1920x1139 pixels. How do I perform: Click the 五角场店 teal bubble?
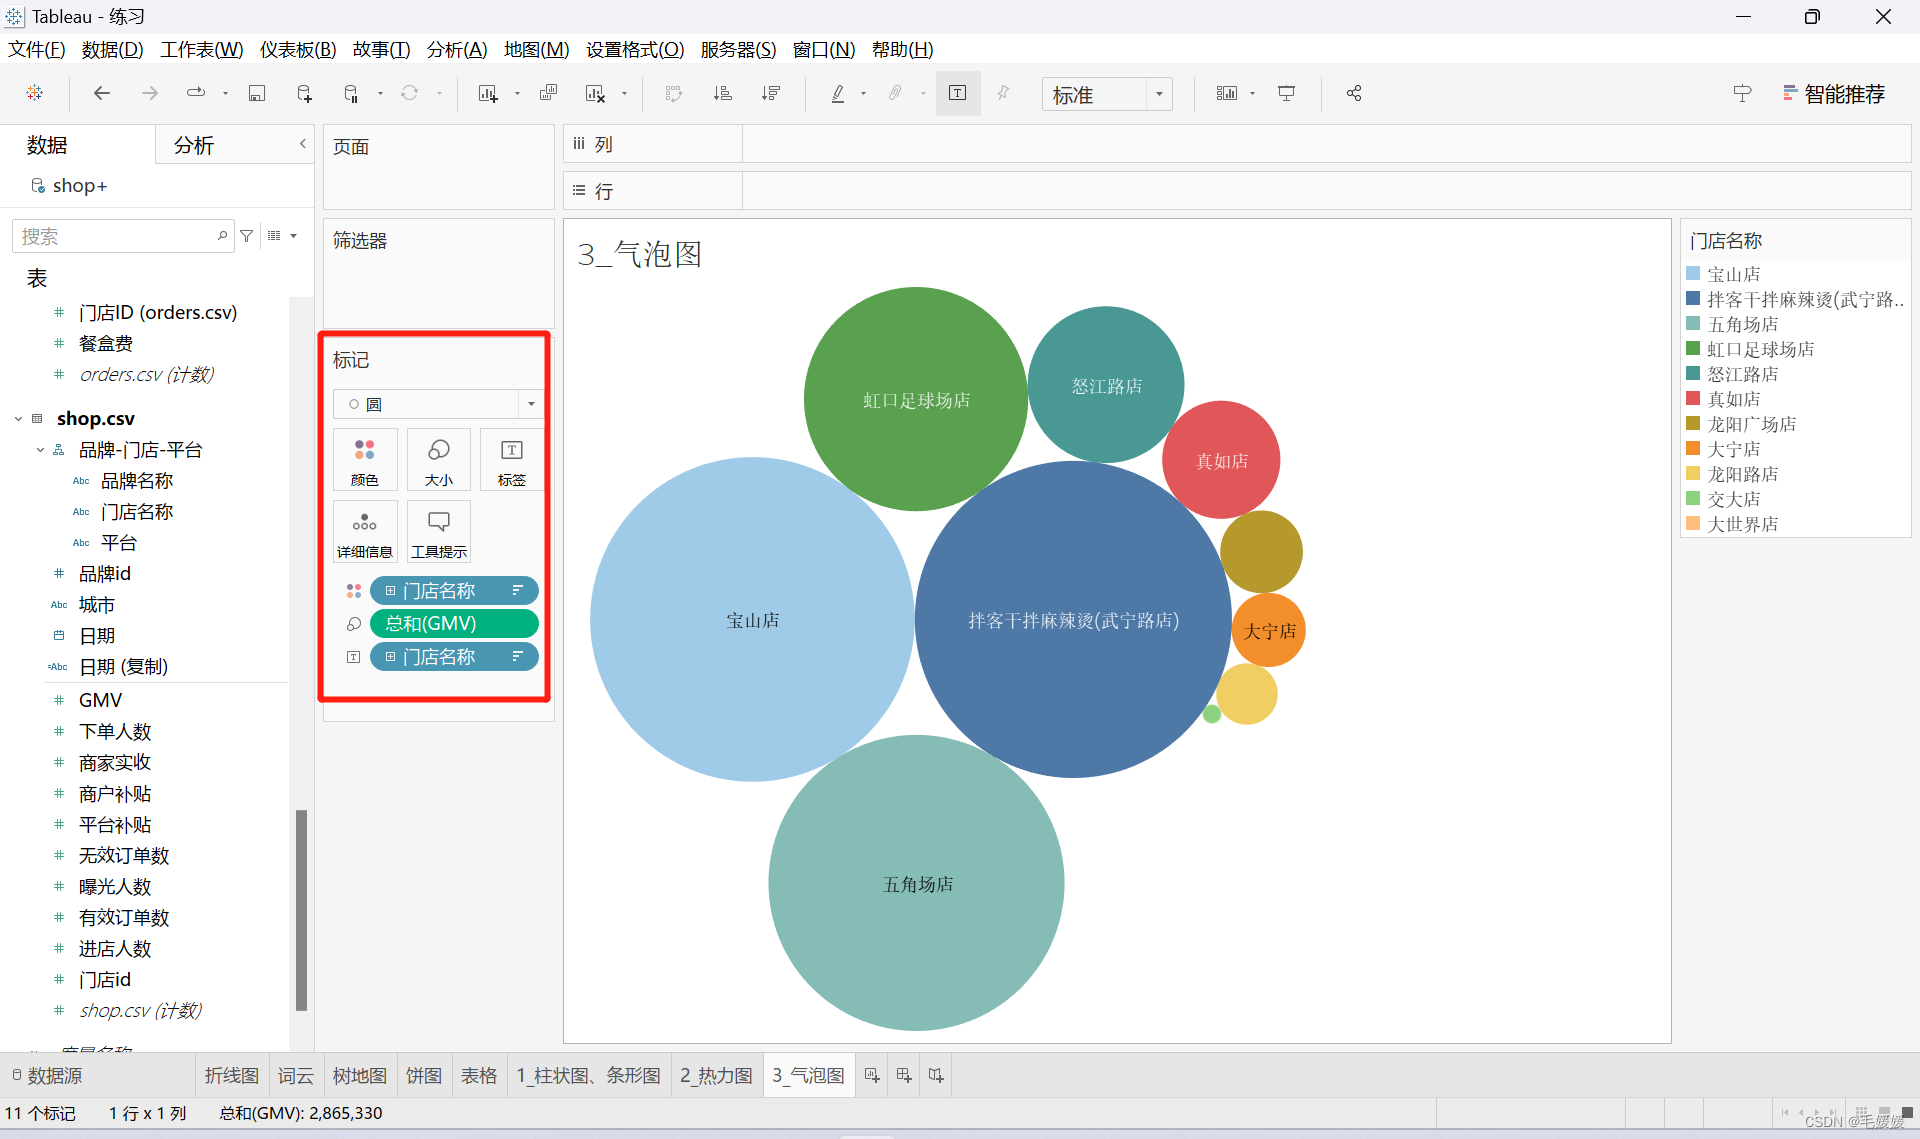(x=916, y=883)
